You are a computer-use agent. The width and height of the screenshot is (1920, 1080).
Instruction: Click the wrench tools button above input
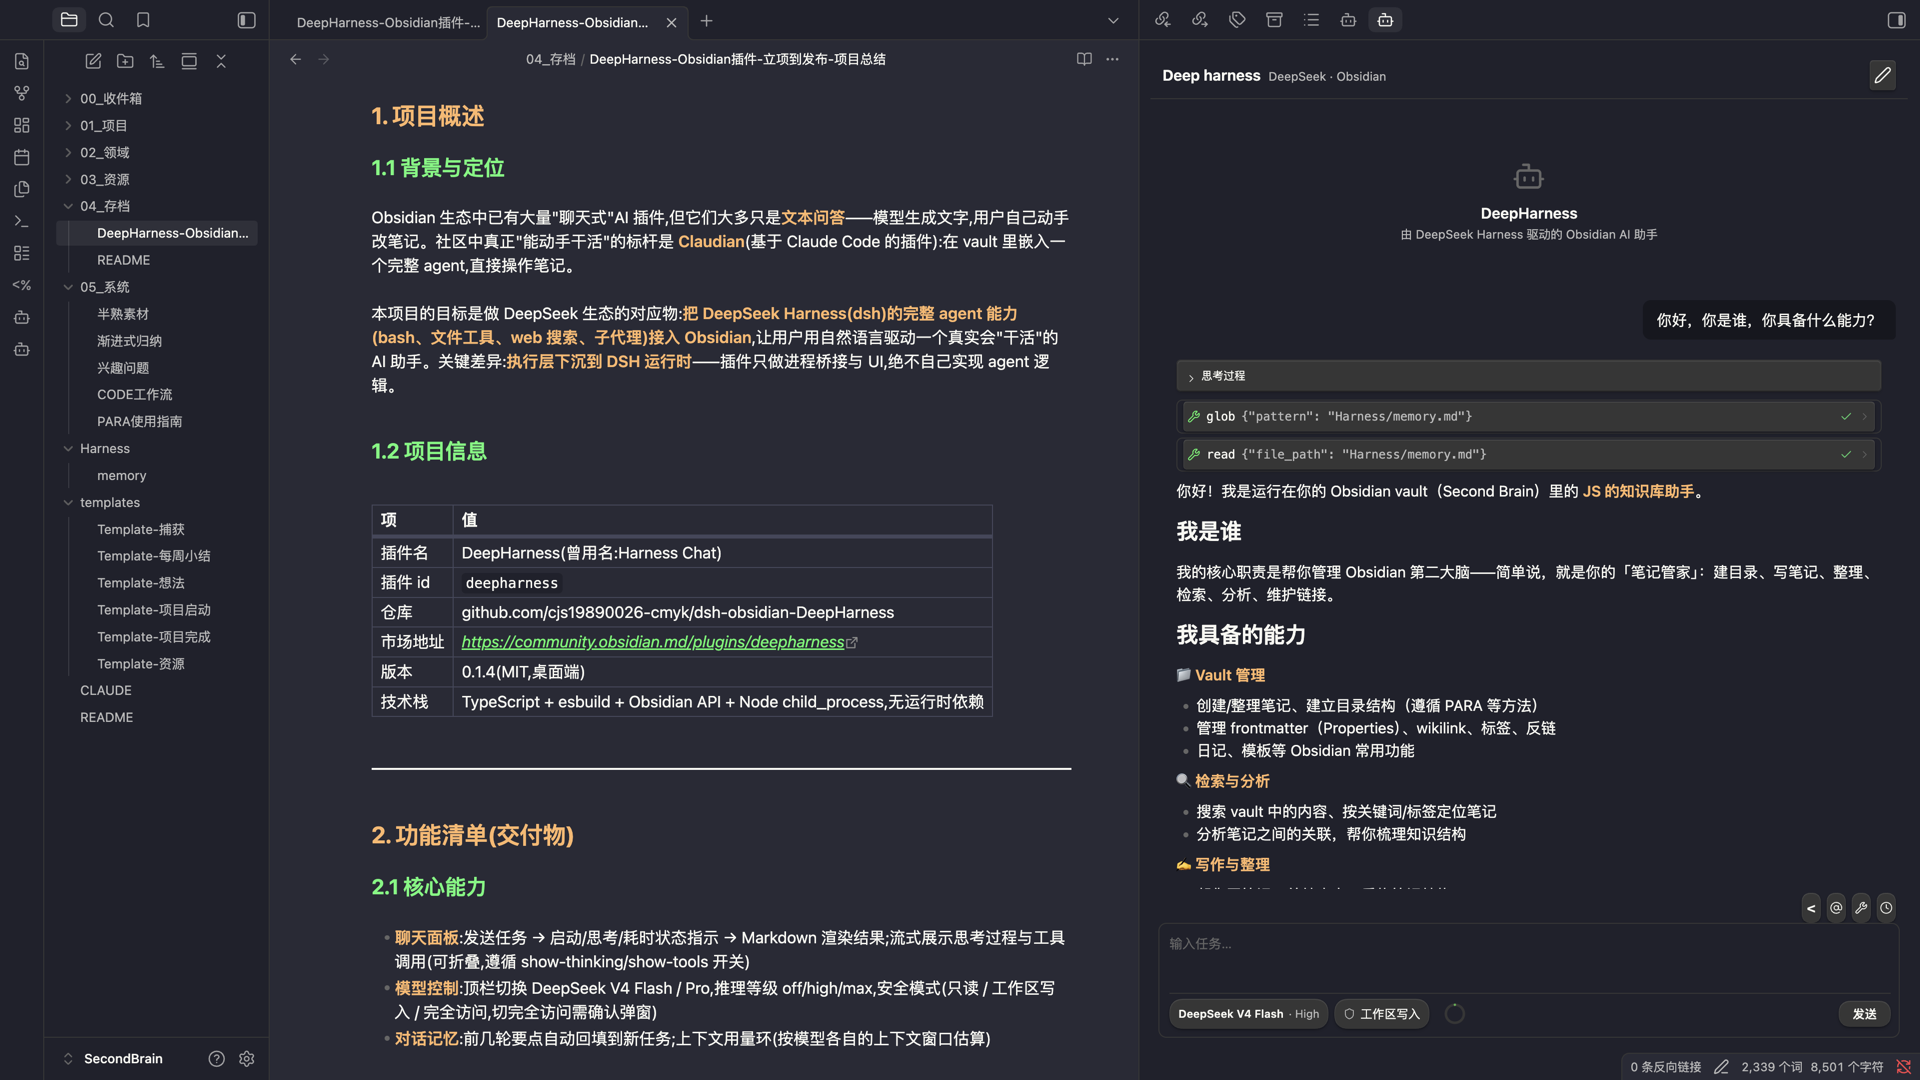click(x=1861, y=908)
